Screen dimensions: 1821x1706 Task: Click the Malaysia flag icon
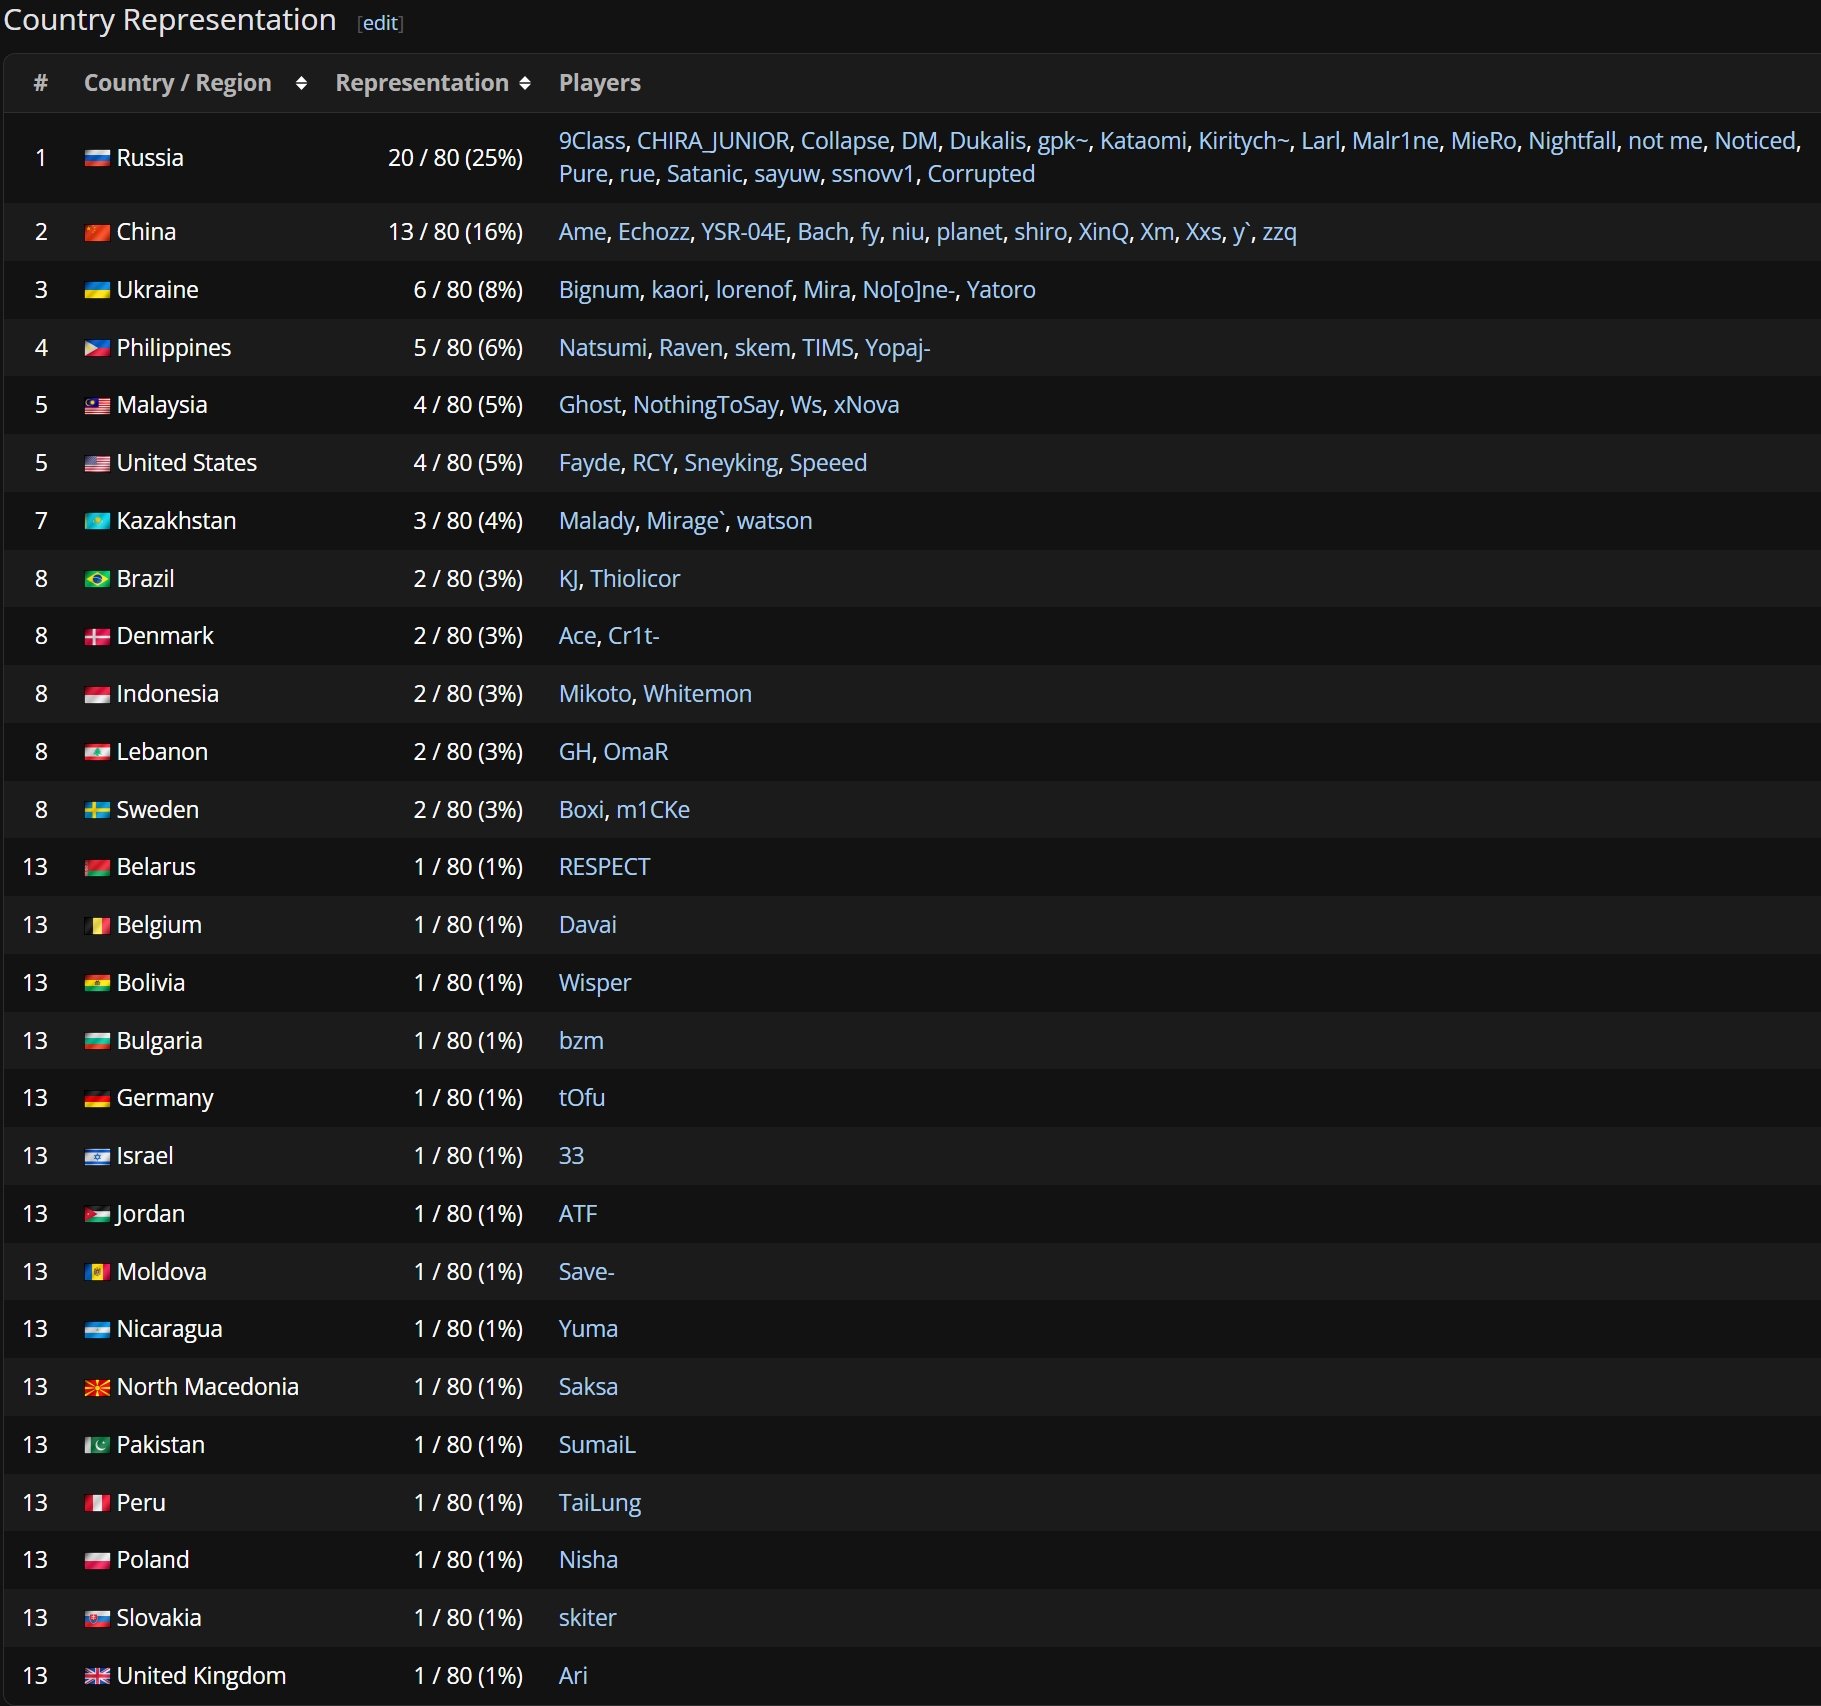click(97, 405)
